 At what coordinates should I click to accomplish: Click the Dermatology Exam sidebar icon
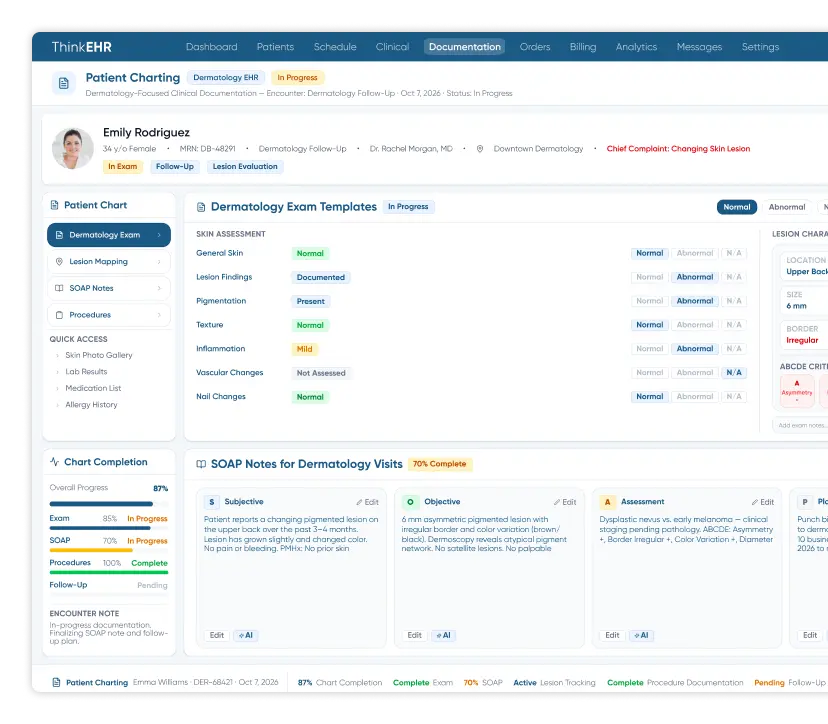(59, 235)
